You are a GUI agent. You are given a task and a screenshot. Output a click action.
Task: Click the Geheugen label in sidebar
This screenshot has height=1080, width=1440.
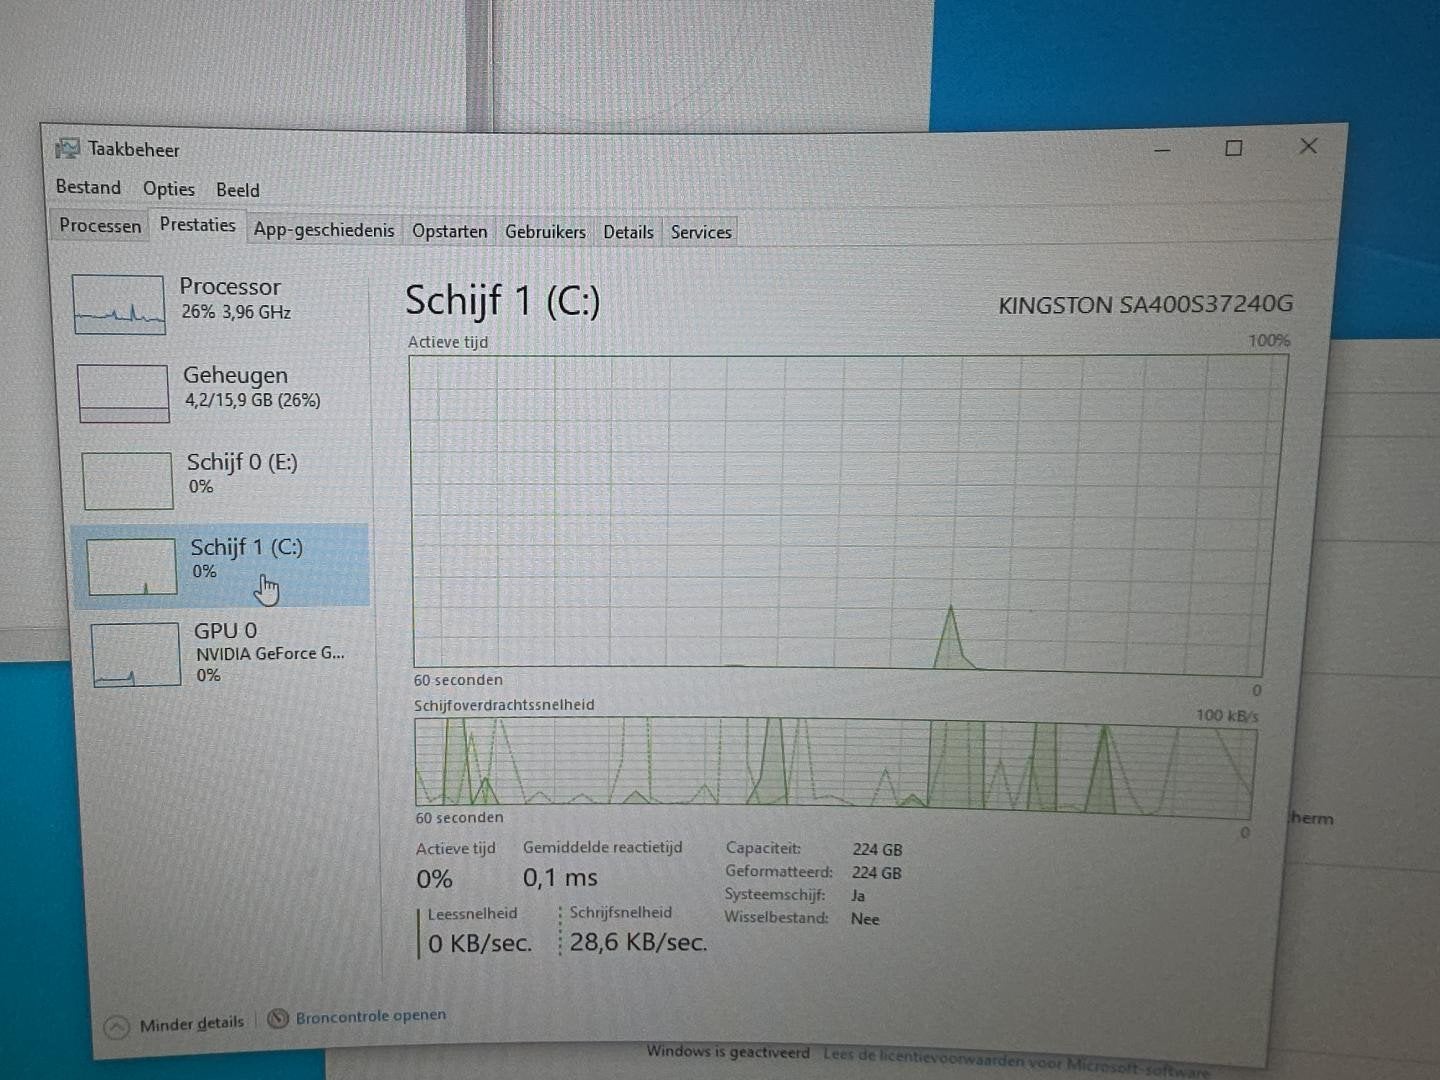235,375
